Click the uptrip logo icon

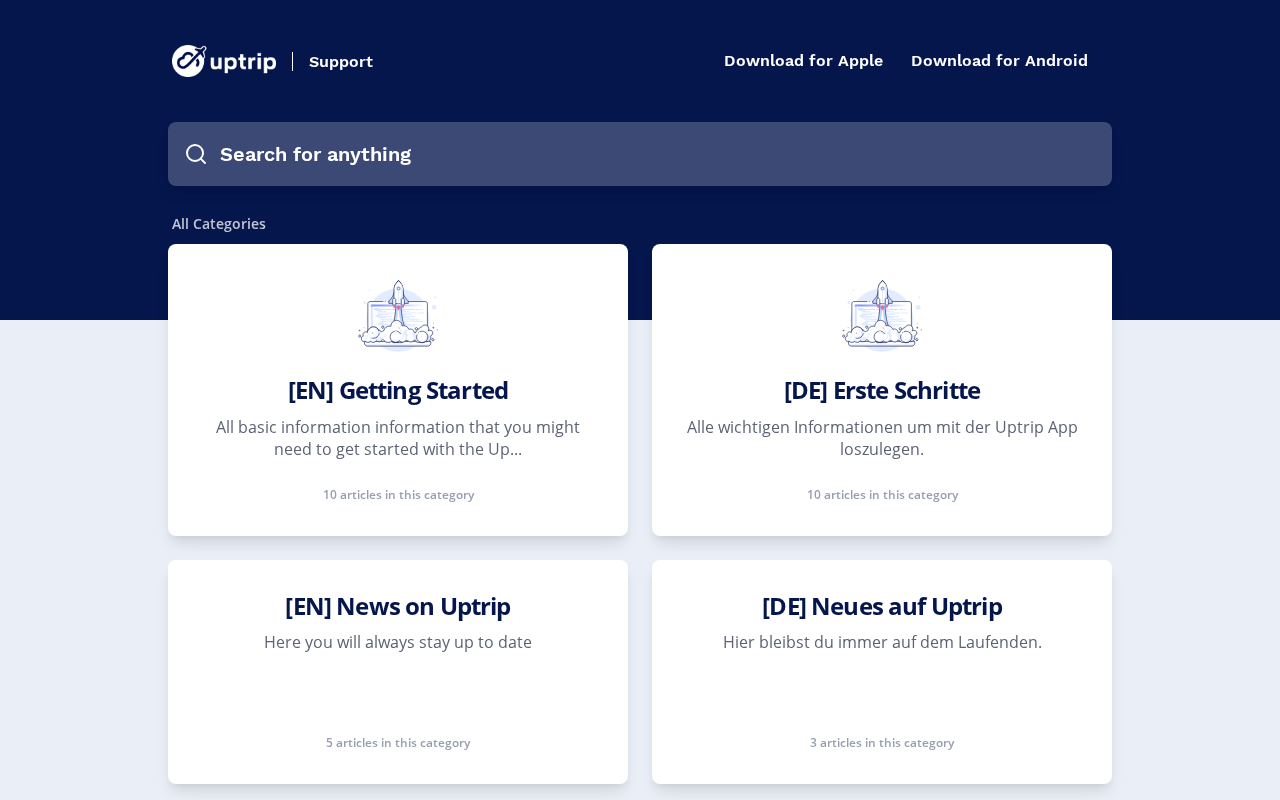pos(189,61)
